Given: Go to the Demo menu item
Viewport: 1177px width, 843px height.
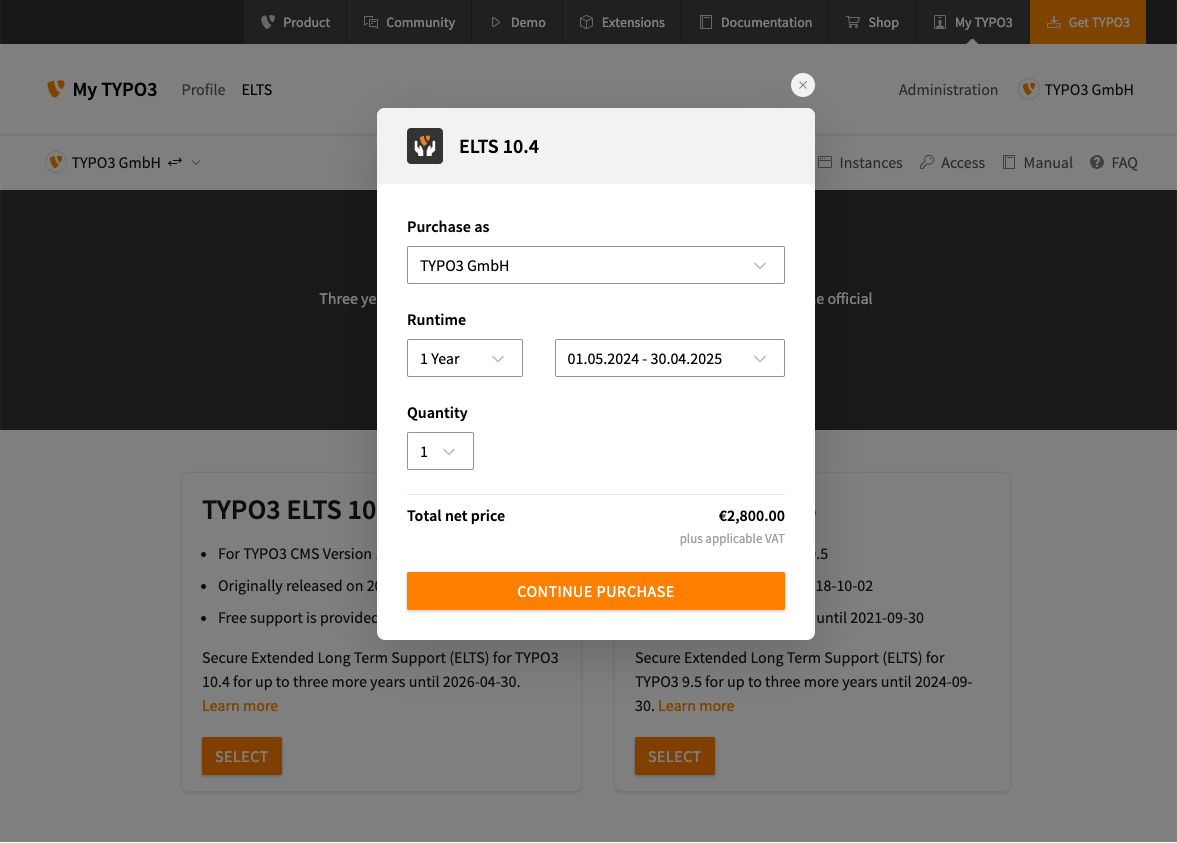Looking at the screenshot, I should tap(517, 23).
